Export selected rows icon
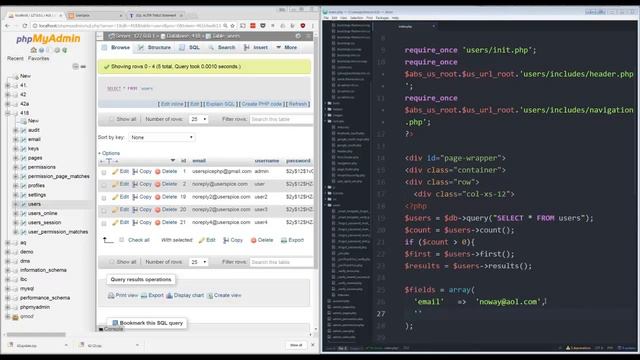The height and width of the screenshot is (360, 640). 284,240
